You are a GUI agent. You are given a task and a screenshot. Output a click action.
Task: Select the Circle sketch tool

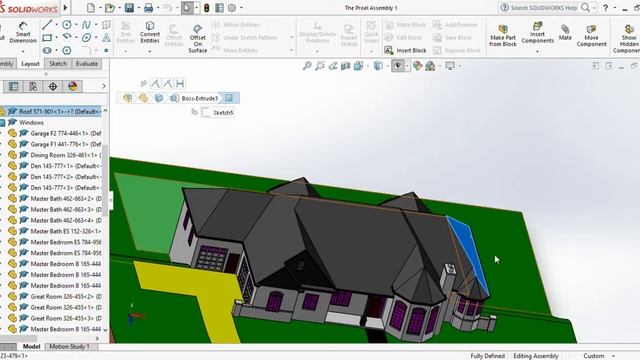pyautogui.click(x=67, y=25)
